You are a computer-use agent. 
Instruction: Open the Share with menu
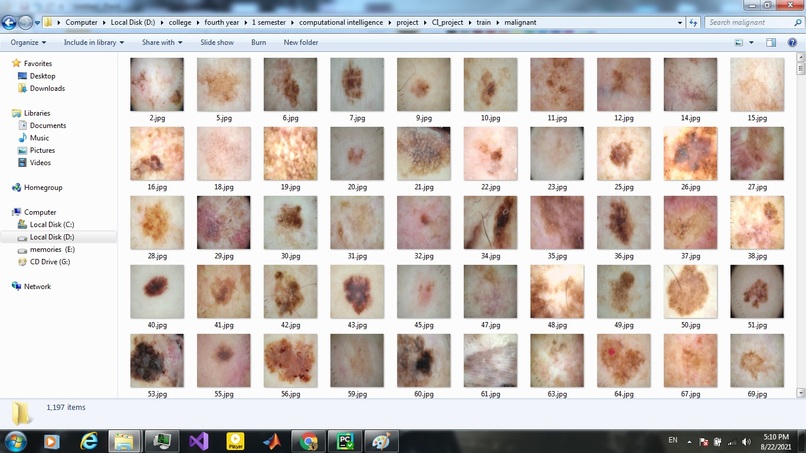(162, 42)
